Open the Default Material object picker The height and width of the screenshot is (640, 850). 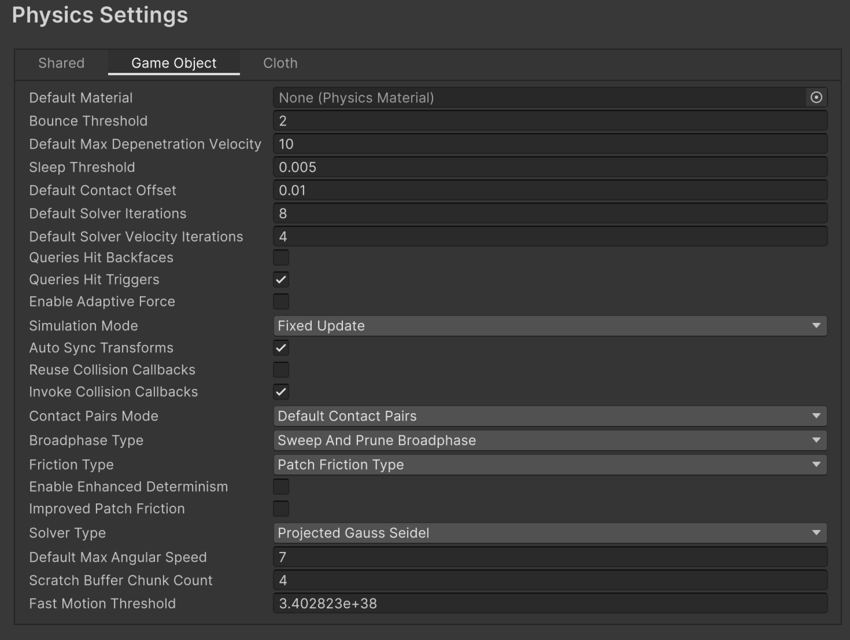[816, 97]
